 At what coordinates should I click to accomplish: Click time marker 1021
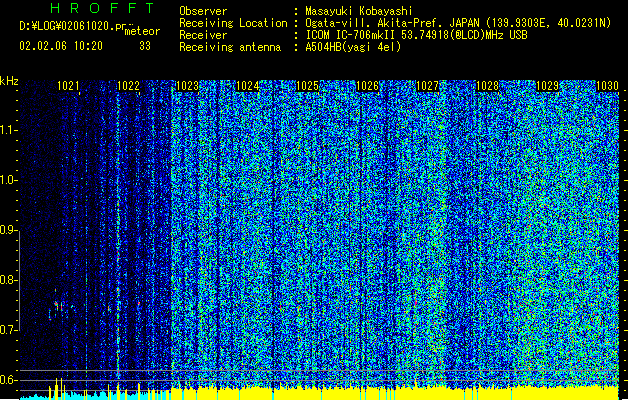pyautogui.click(x=68, y=86)
